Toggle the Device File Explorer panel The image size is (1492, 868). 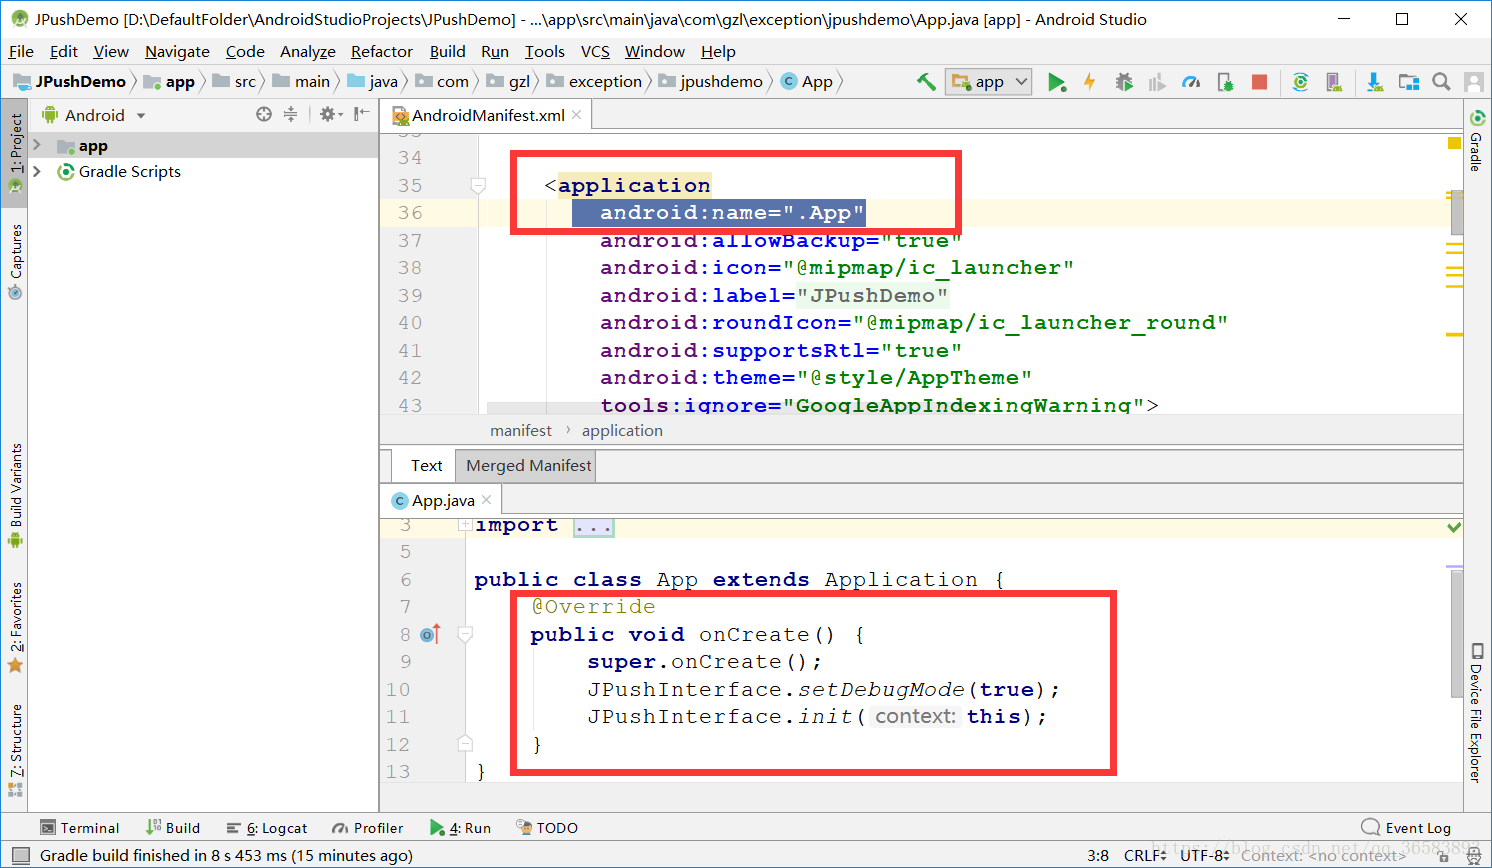click(1476, 712)
